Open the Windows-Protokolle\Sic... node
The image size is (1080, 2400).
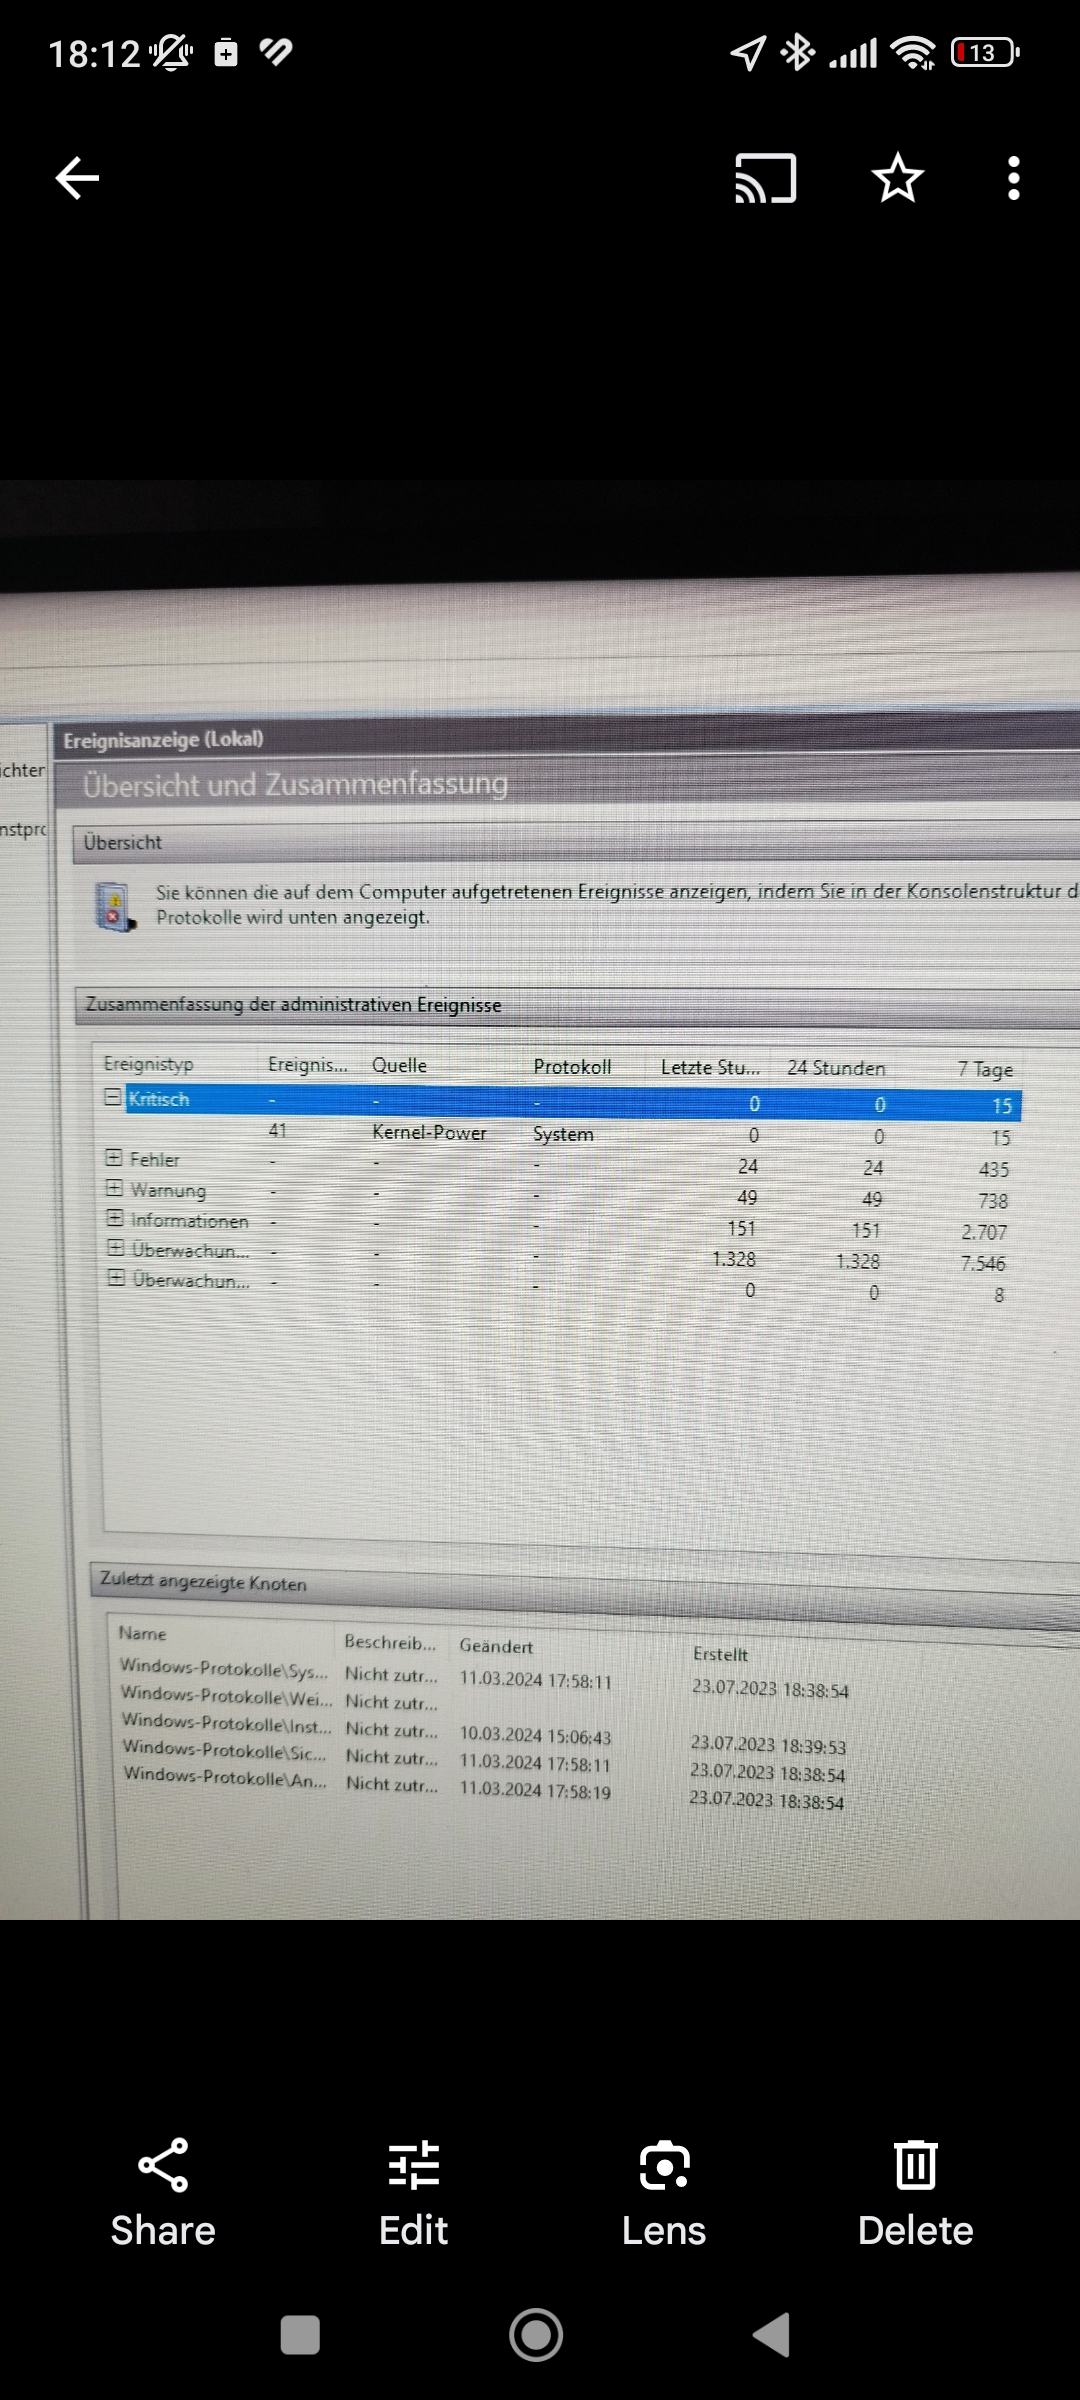225,1750
